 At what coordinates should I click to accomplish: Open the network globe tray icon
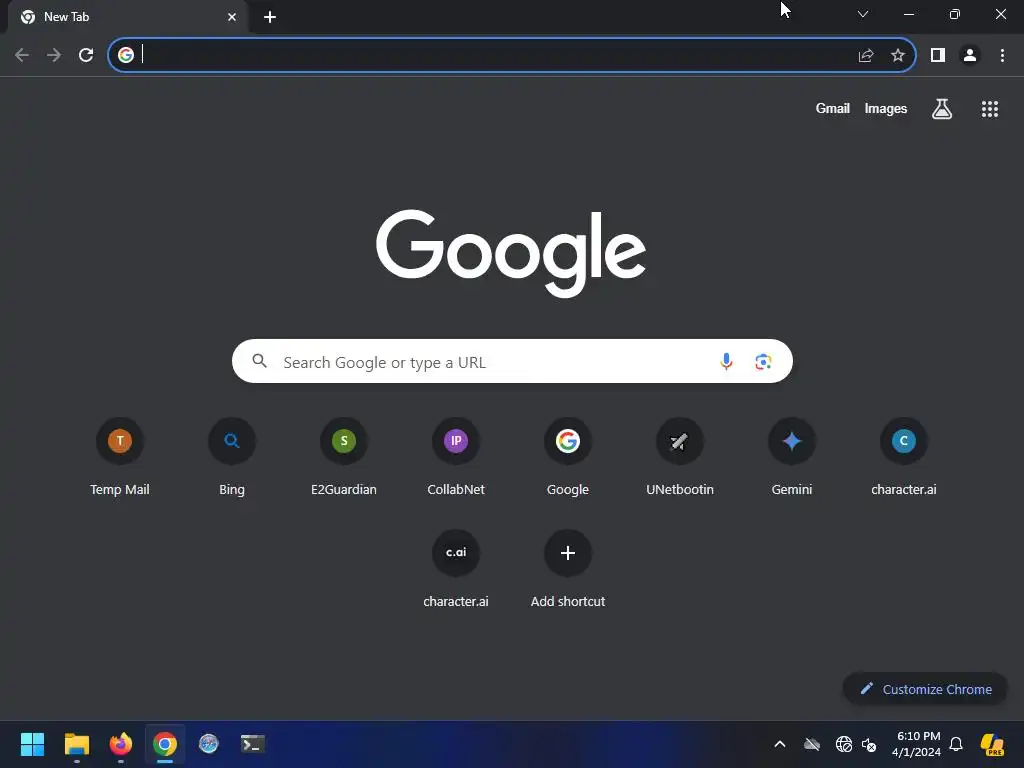[844, 744]
